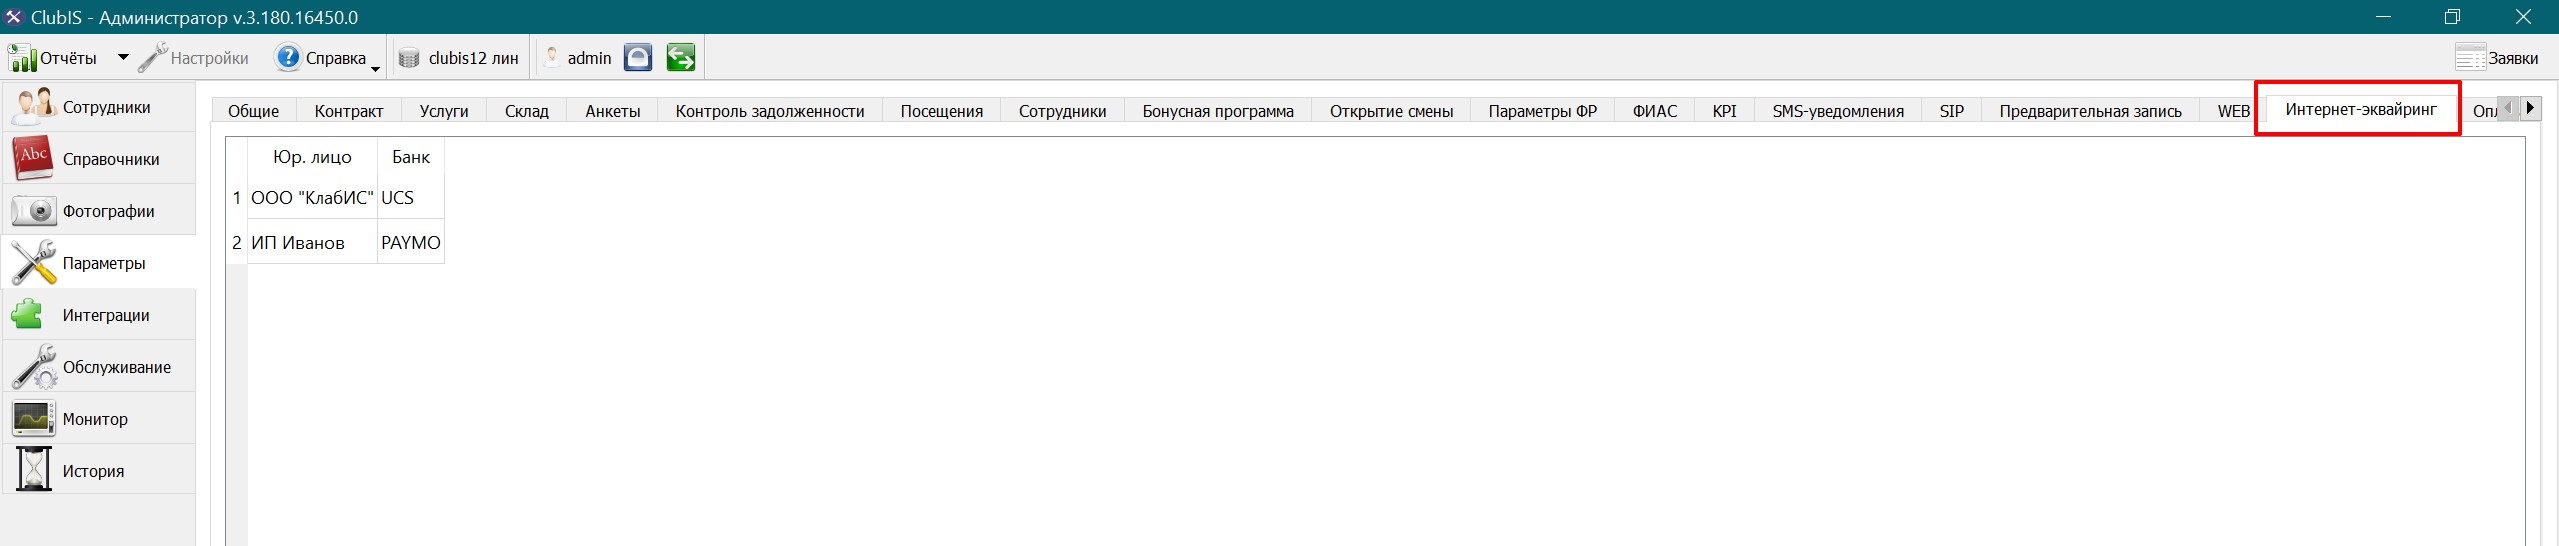The image size is (2559, 546).
Task: Select the Интернет-эквайринг tab
Action: click(x=2361, y=109)
